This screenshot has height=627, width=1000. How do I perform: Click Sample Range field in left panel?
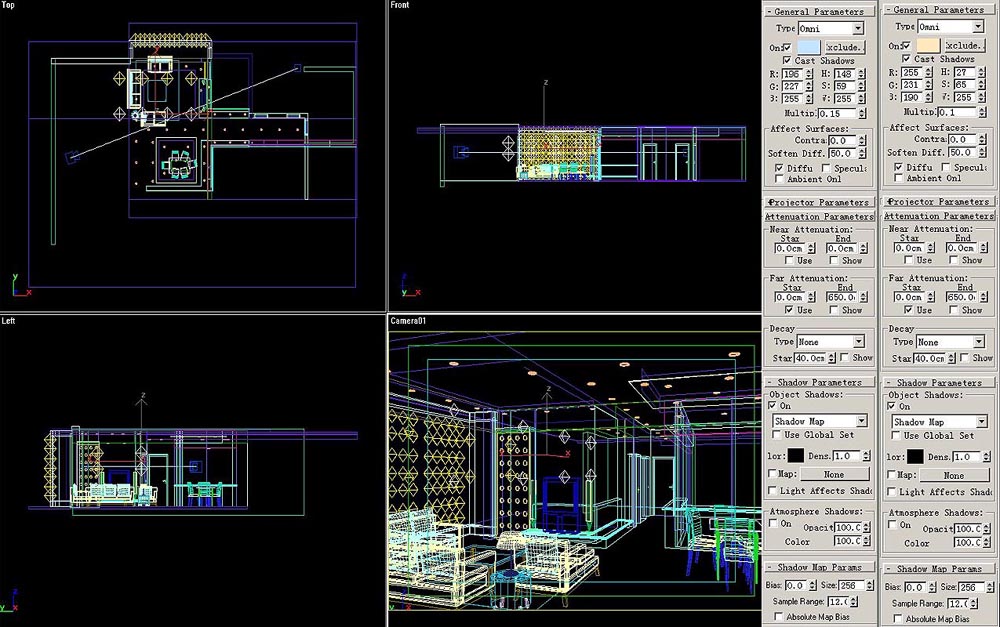tap(837, 601)
